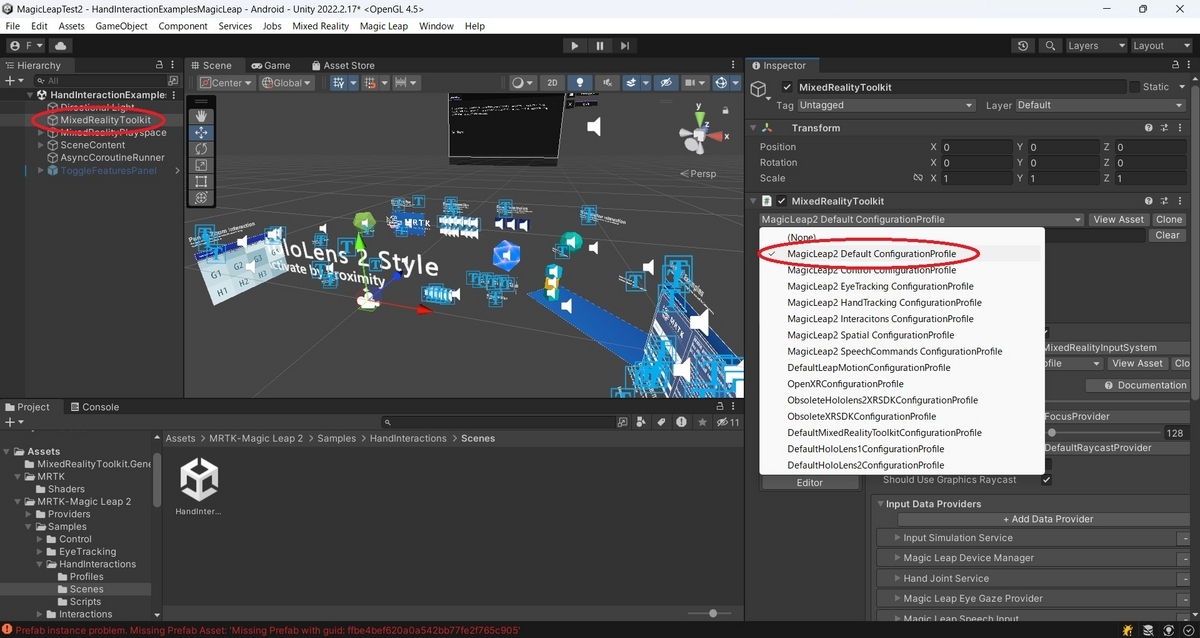
Task: Toggle scene audio mute icon
Action: coord(606,83)
